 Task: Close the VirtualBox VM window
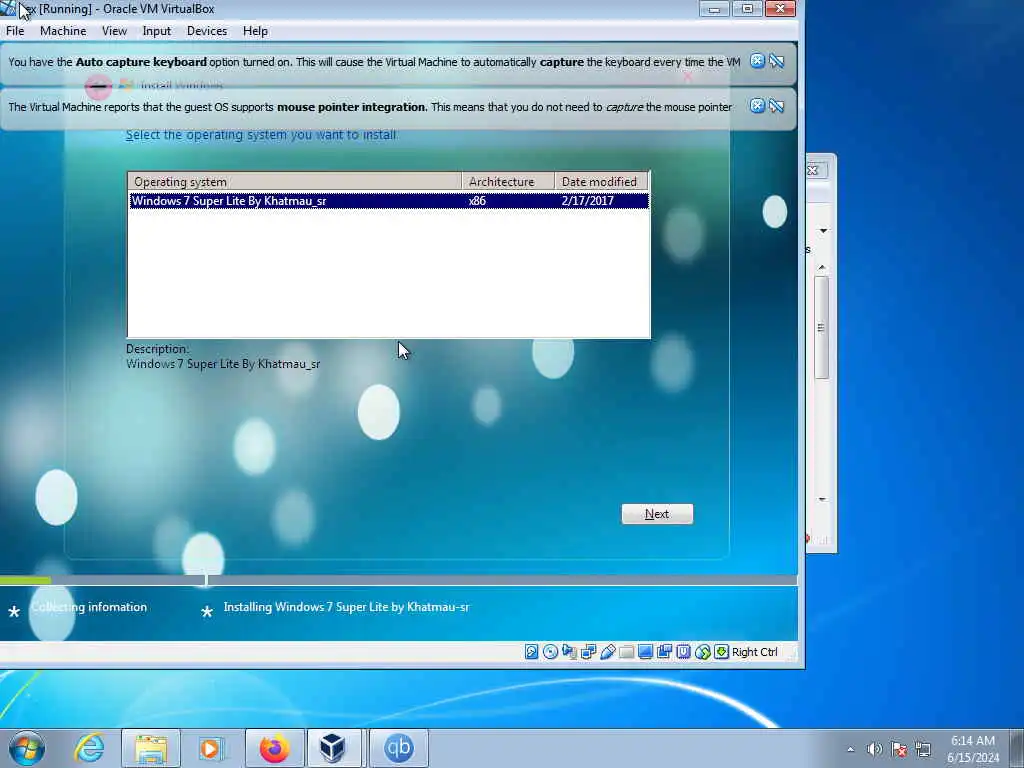coord(780,9)
